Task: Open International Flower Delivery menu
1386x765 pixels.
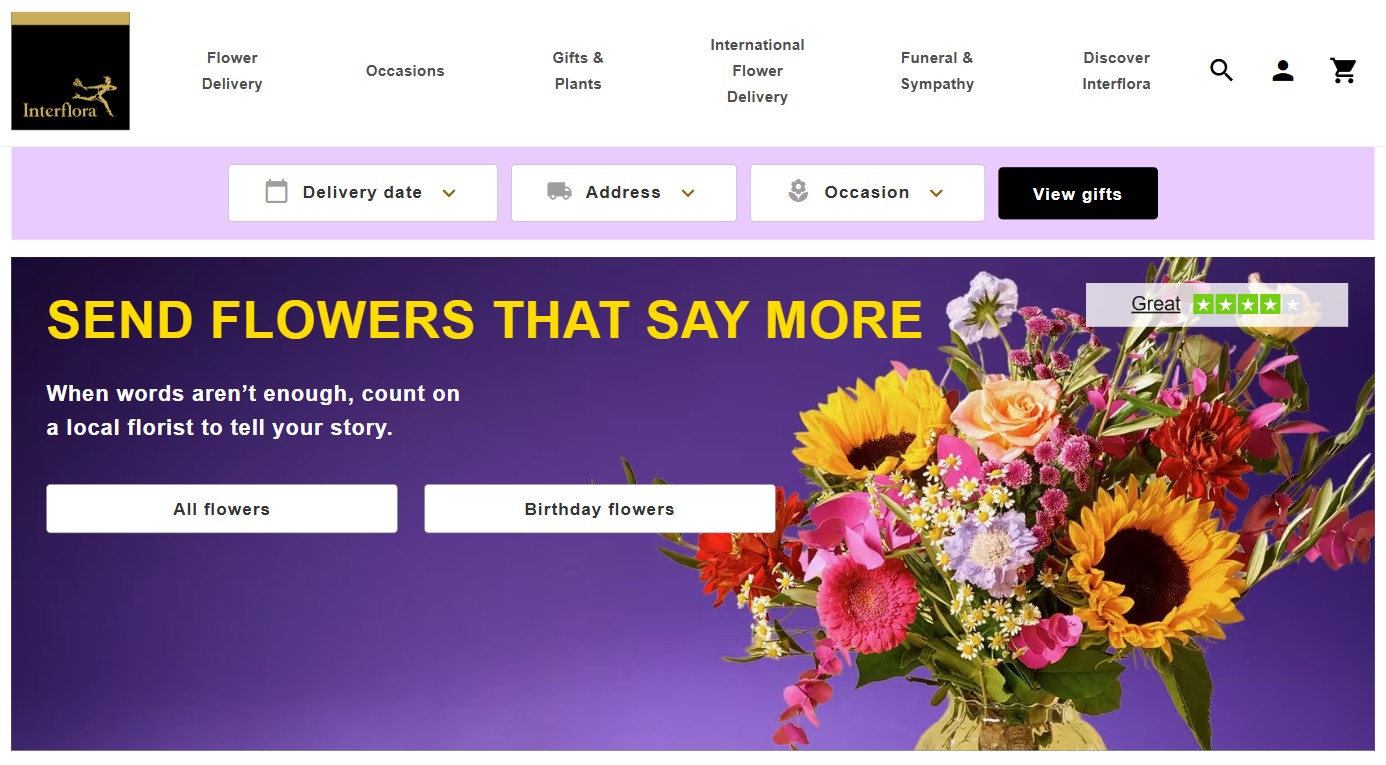Action: (x=757, y=71)
